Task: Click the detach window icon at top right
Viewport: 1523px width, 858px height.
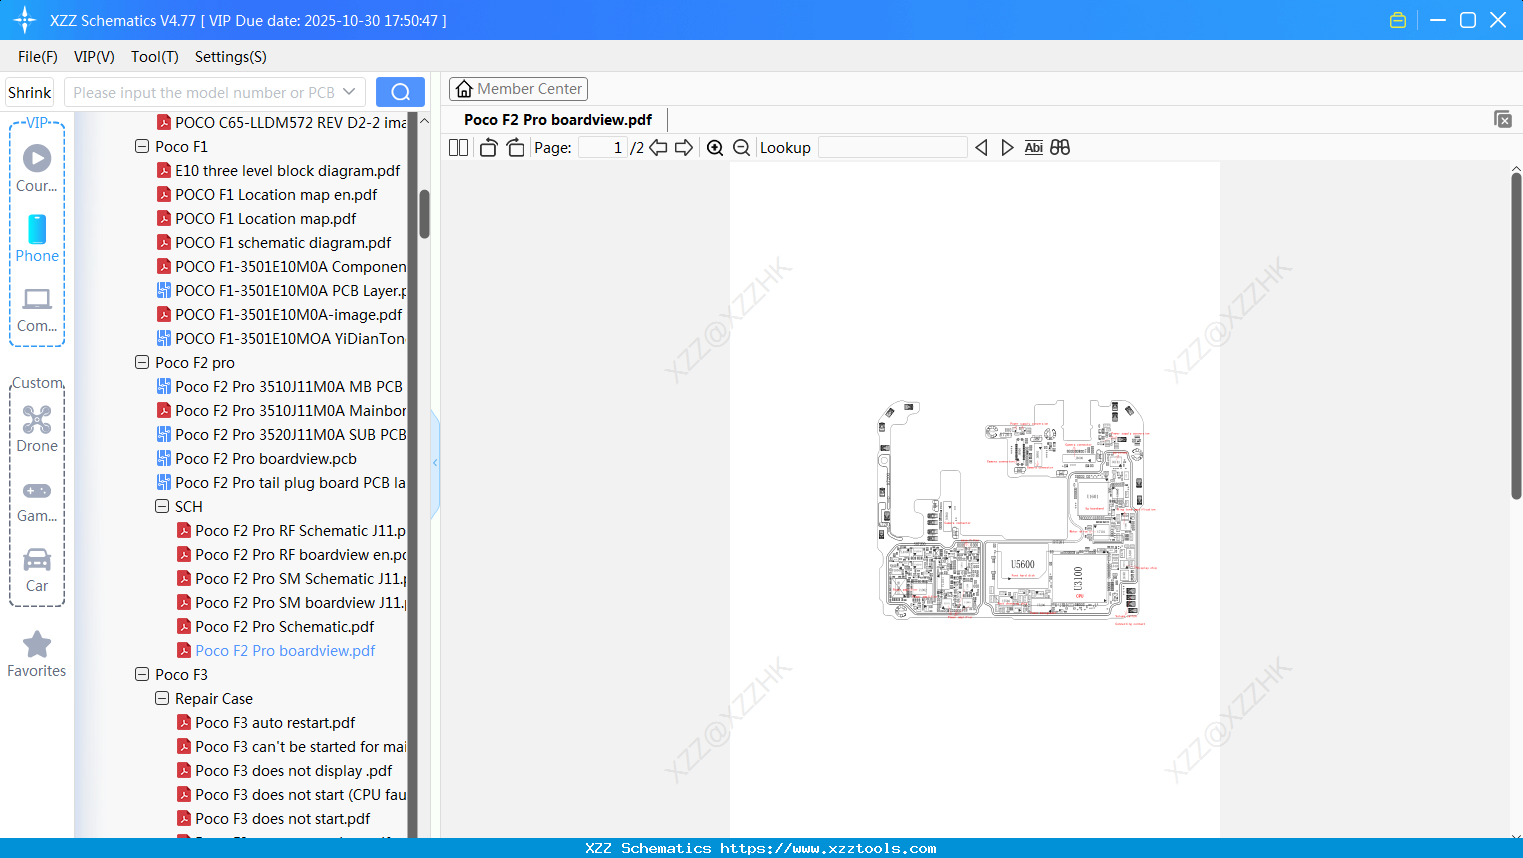Action: tap(1503, 119)
